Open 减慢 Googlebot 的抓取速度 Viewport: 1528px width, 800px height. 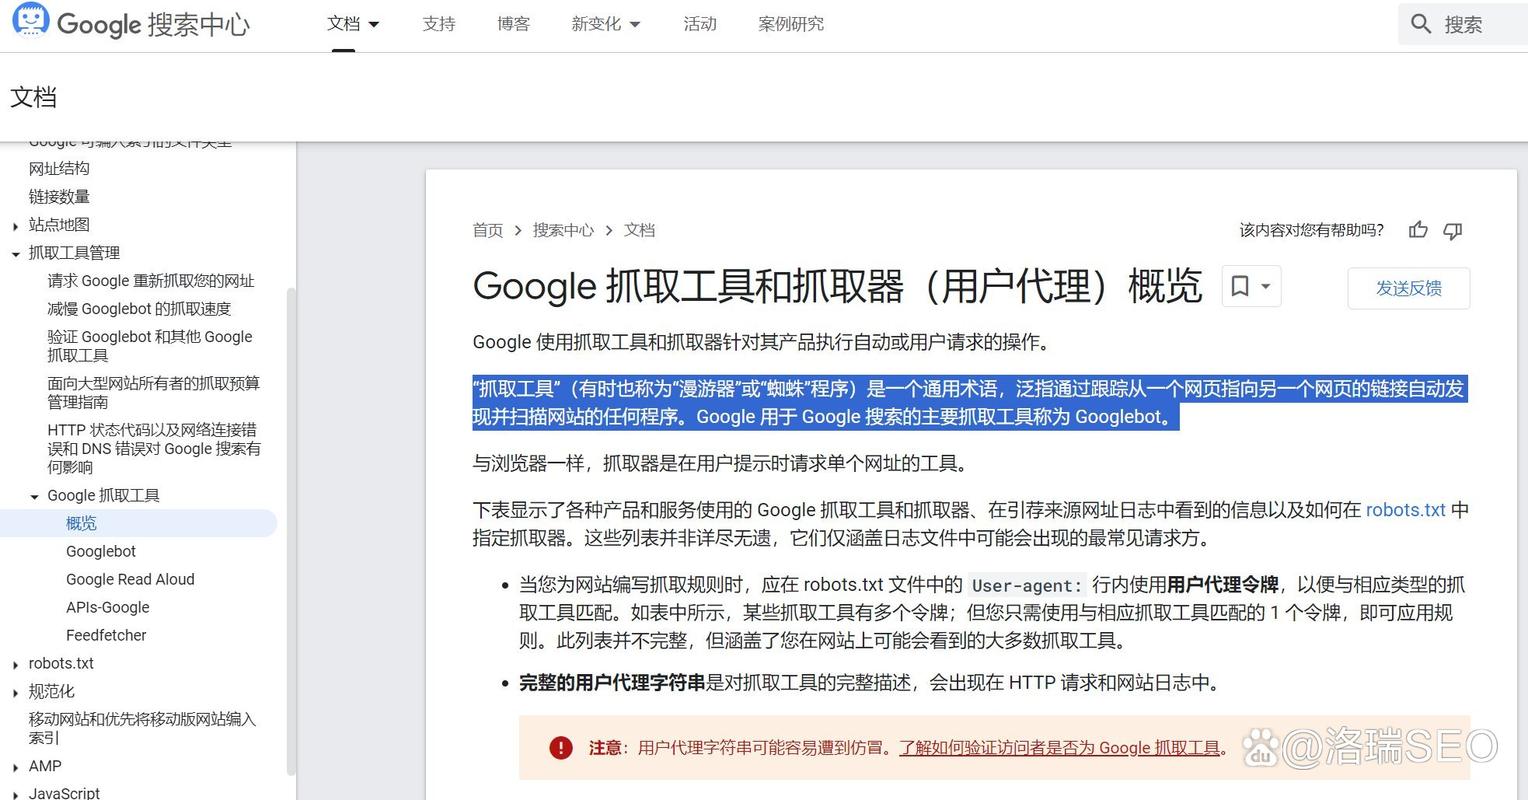139,309
